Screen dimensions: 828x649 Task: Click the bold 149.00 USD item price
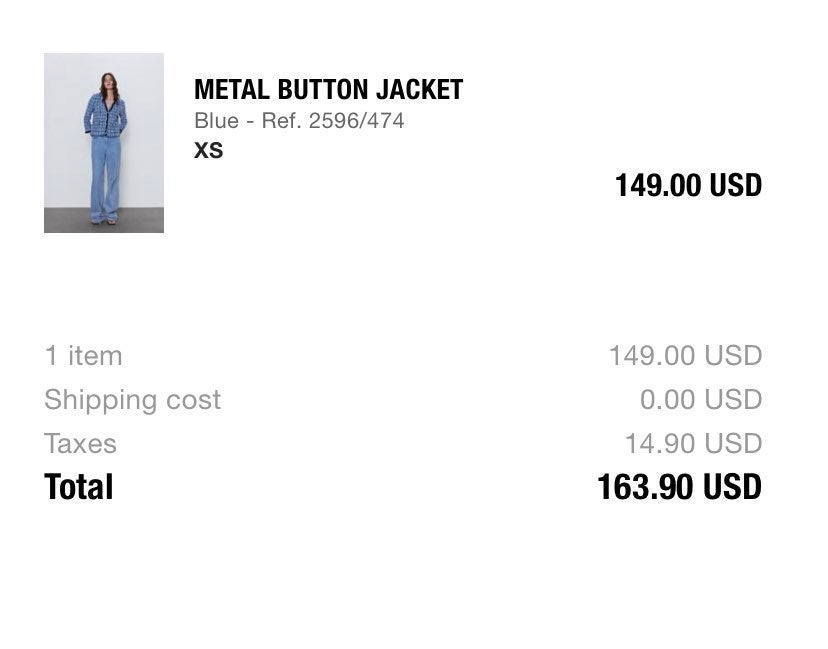click(x=688, y=185)
